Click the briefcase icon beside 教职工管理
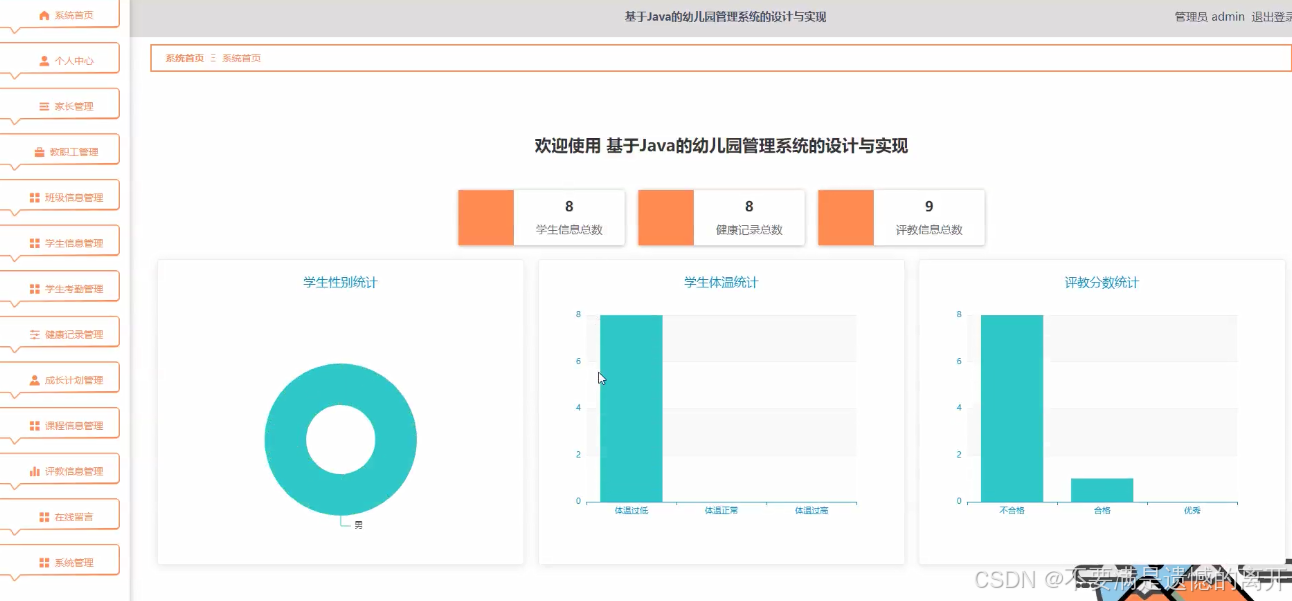The image size is (1292, 601). coord(40,152)
